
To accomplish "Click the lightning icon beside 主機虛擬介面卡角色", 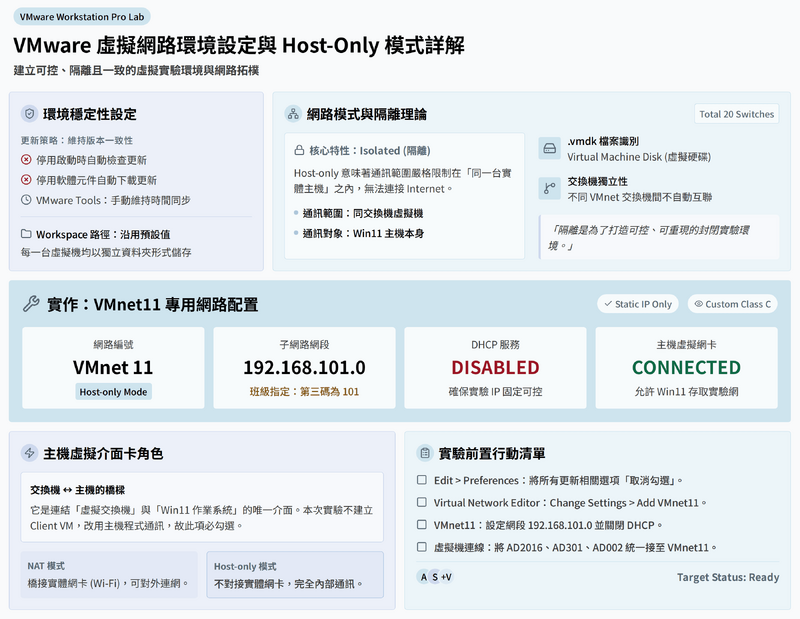I will pos(29,453).
